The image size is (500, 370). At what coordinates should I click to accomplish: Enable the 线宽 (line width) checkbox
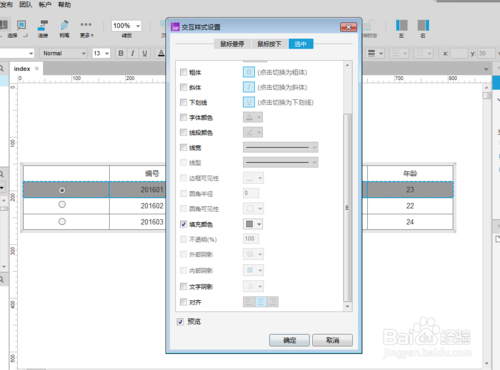[183, 147]
